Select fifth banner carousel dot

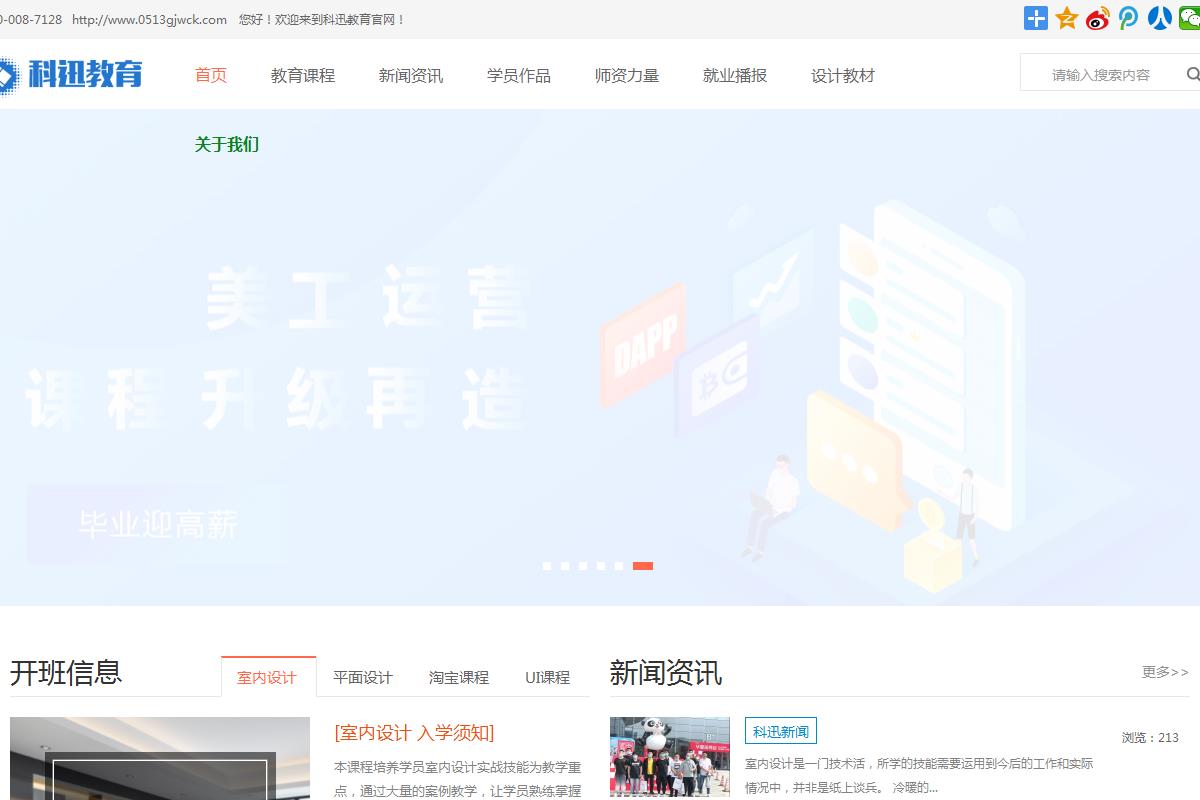point(619,566)
